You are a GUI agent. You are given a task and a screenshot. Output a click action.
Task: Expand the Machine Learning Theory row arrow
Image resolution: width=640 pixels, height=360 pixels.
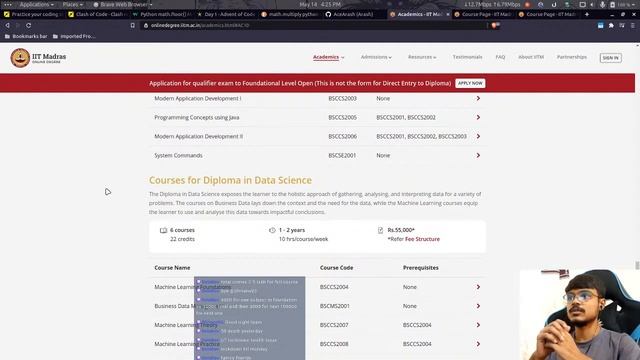coord(478,325)
